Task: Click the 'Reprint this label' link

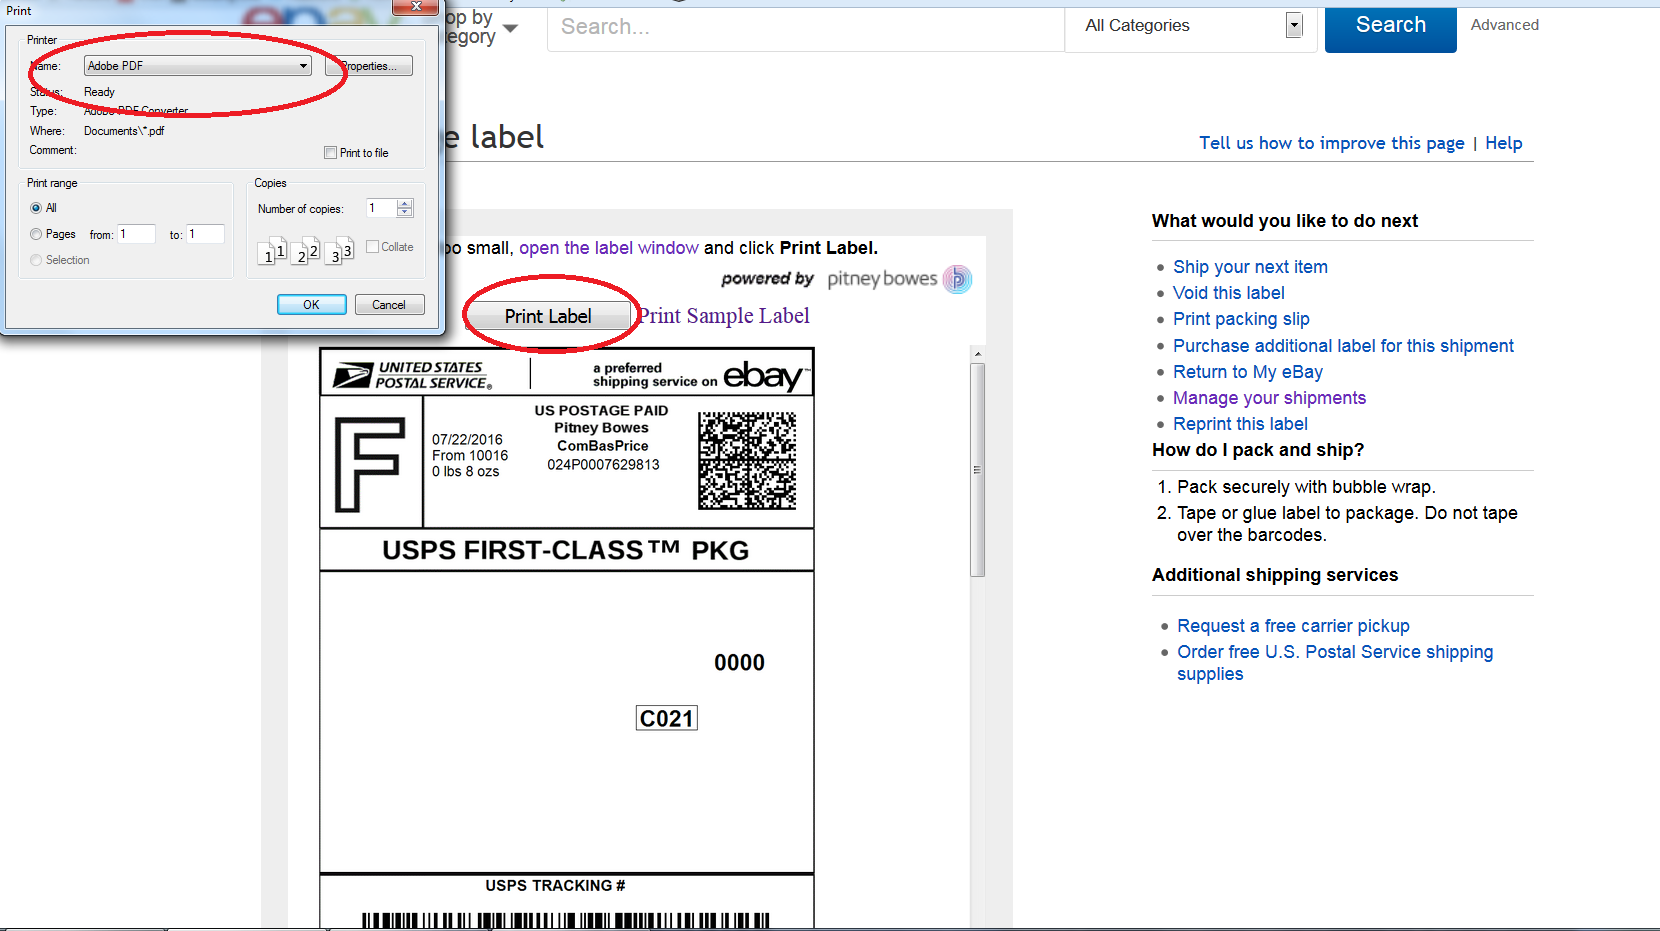Action: [1240, 424]
